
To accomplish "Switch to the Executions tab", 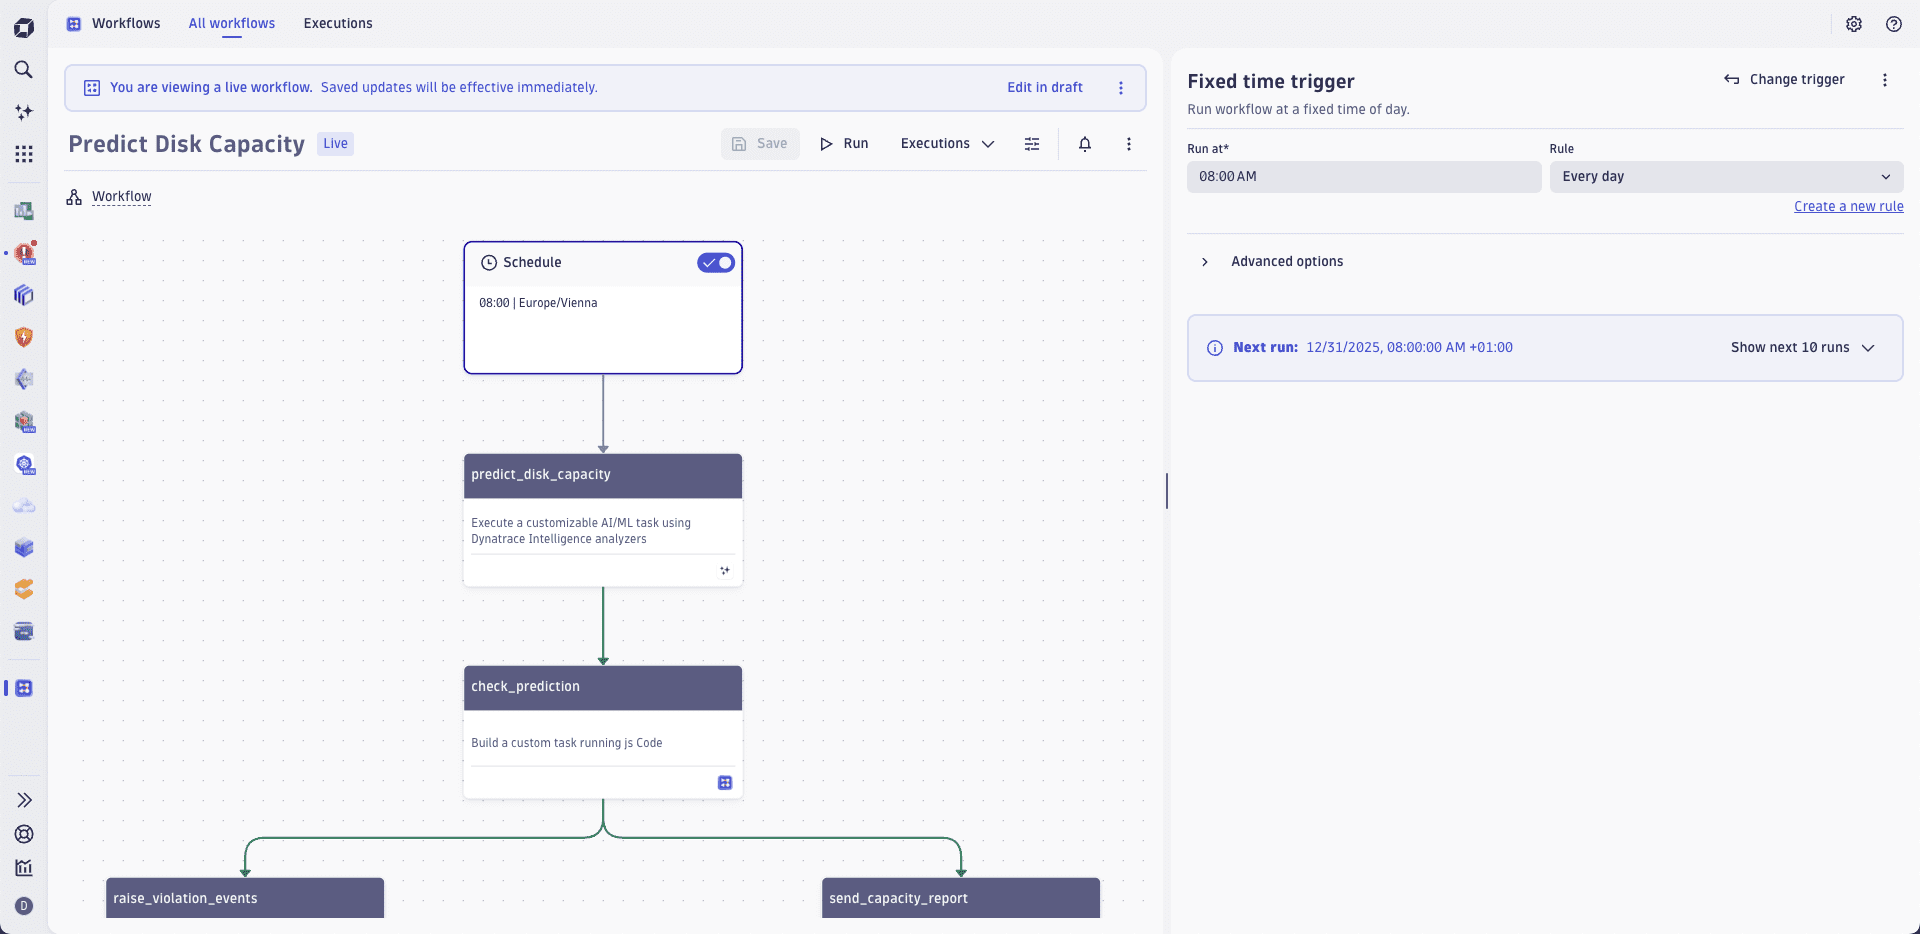I will coord(337,23).
